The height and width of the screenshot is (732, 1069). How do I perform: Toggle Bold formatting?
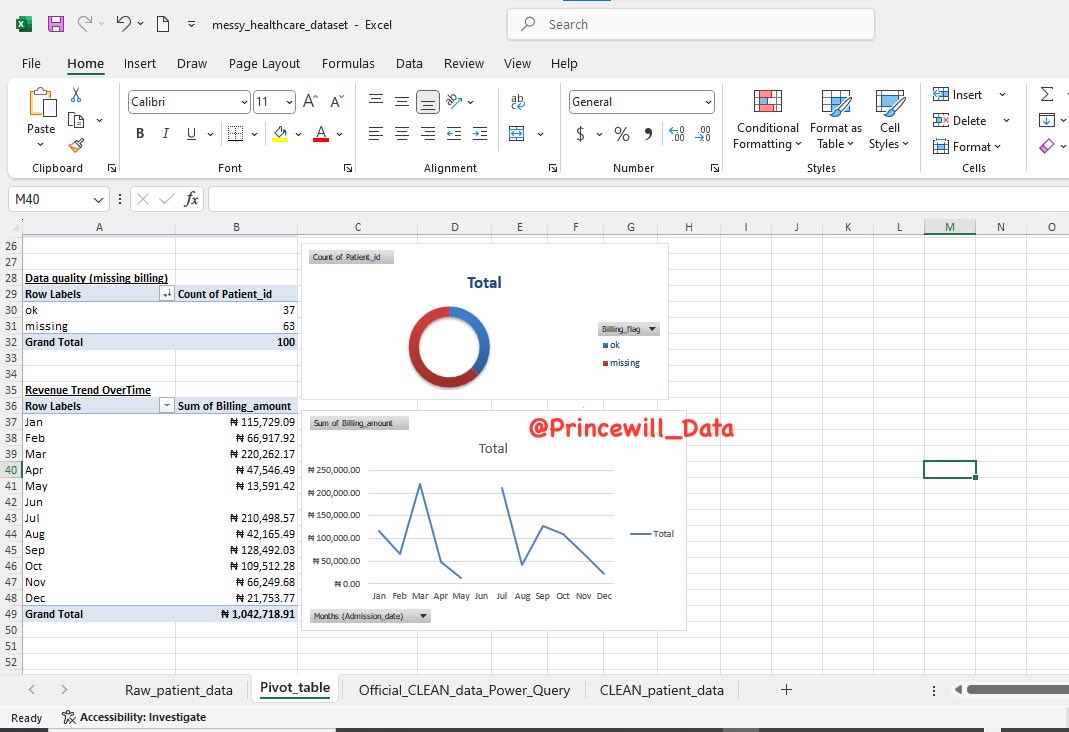click(x=140, y=134)
